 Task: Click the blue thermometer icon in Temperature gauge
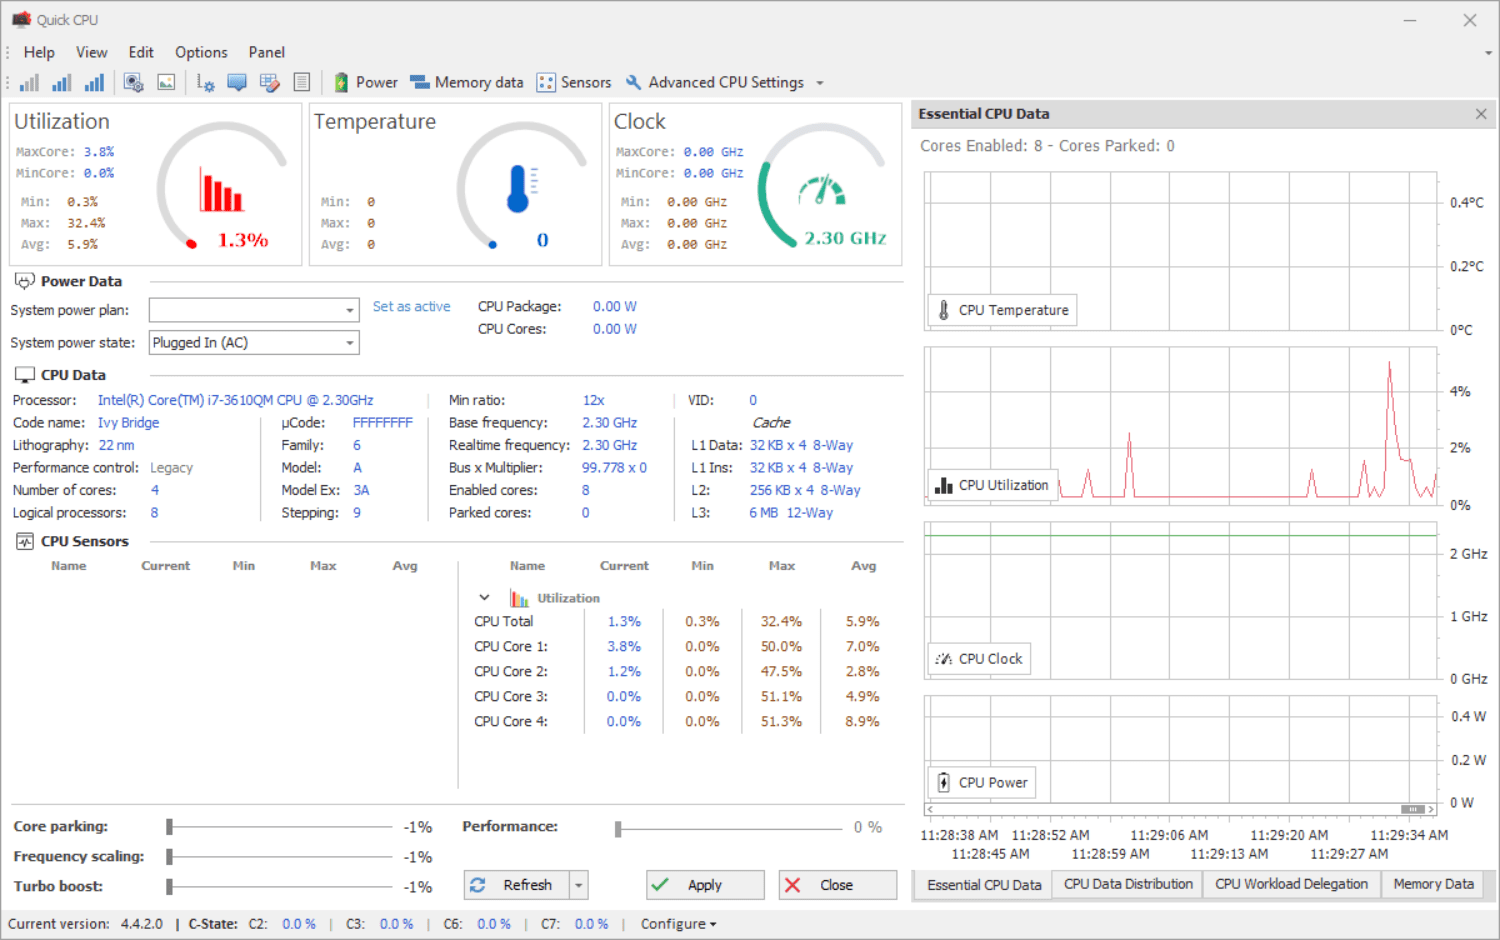click(521, 189)
